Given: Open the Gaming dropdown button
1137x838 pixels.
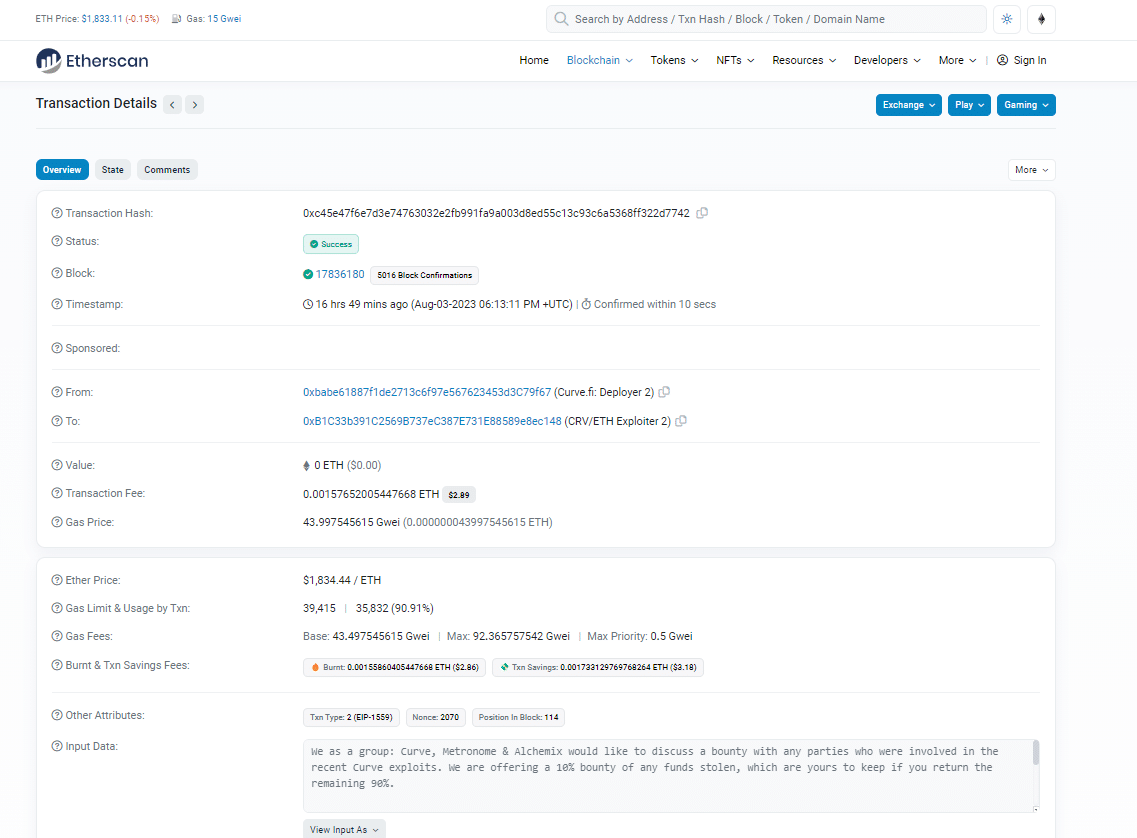Looking at the screenshot, I should [x=1026, y=105].
